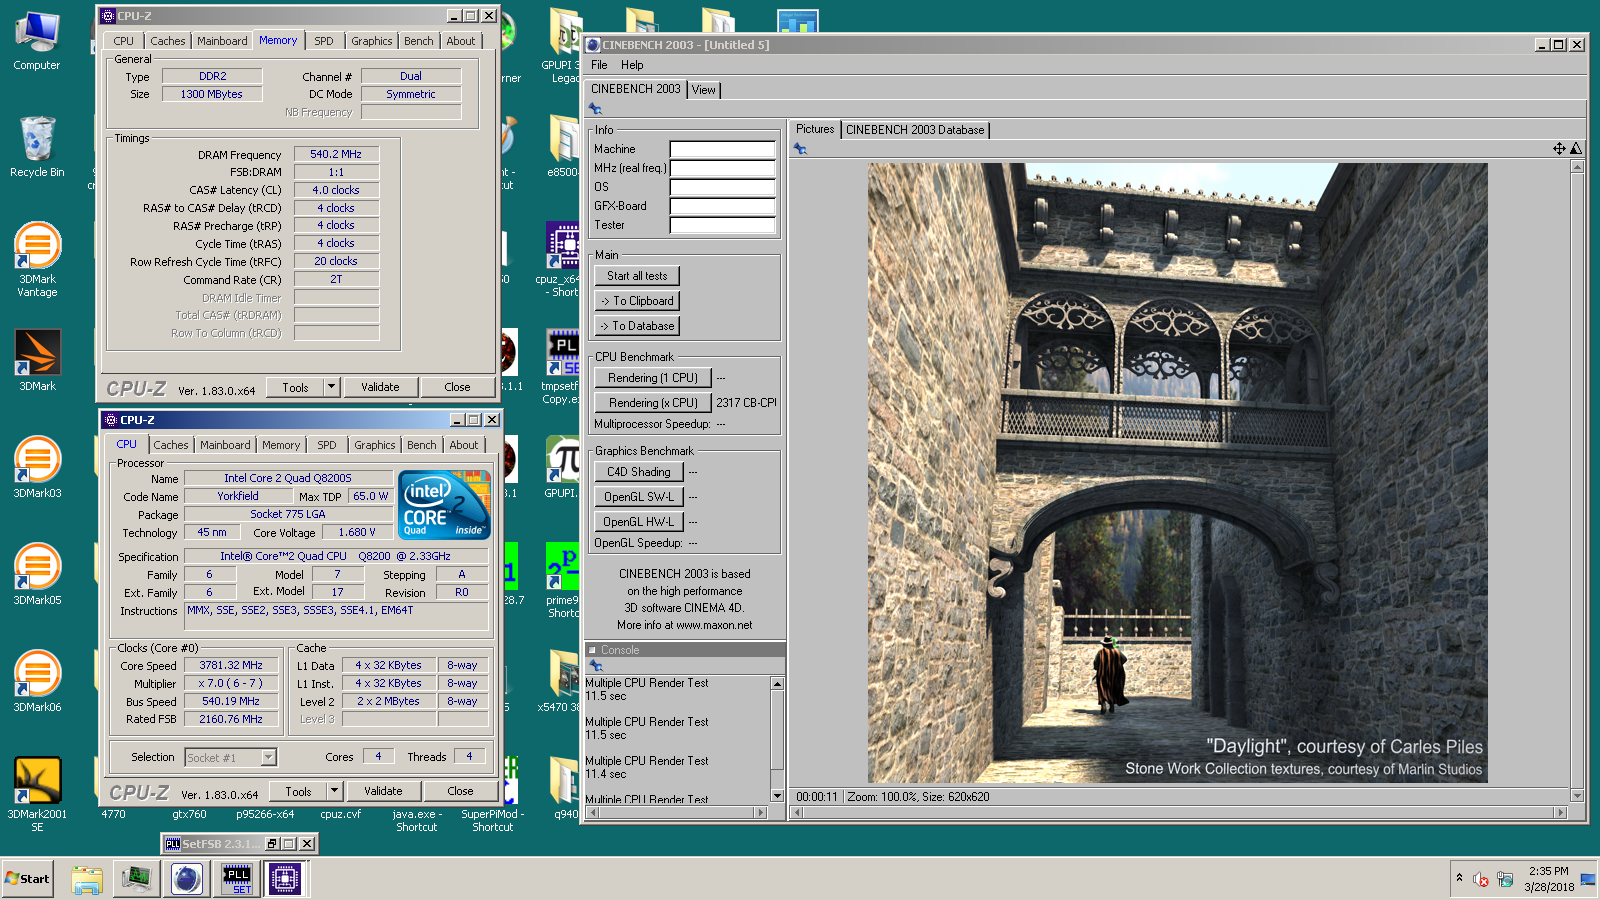Open Graphics tab in lower CPU-Z window

coord(375,445)
